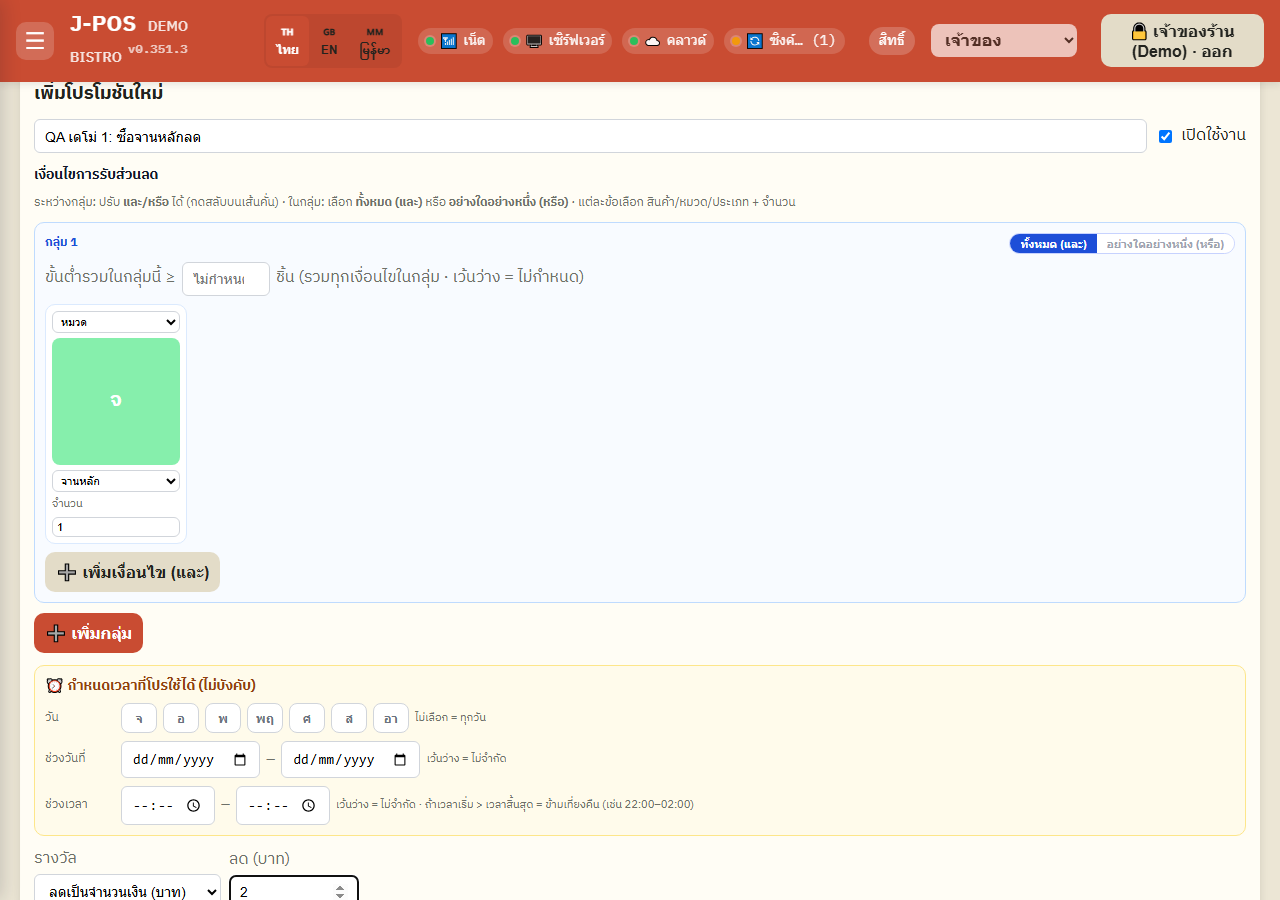Click the end time field
The height and width of the screenshot is (900, 1280).
283,805
